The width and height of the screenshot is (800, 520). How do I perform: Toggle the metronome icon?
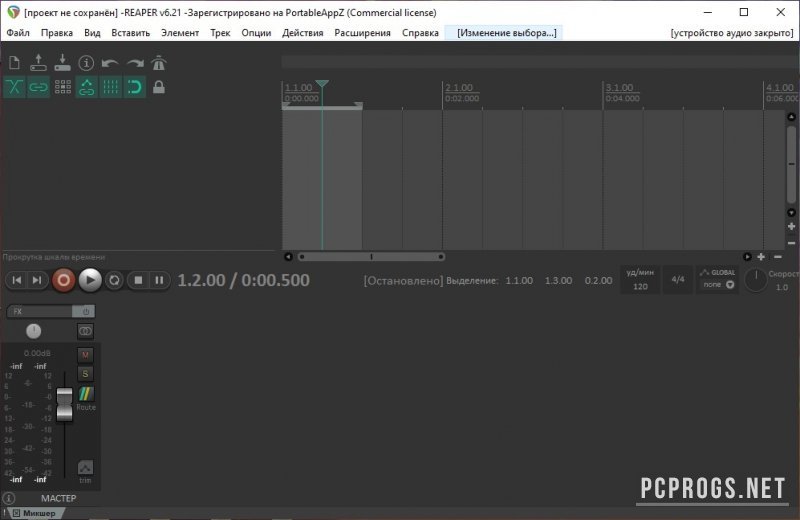point(158,64)
